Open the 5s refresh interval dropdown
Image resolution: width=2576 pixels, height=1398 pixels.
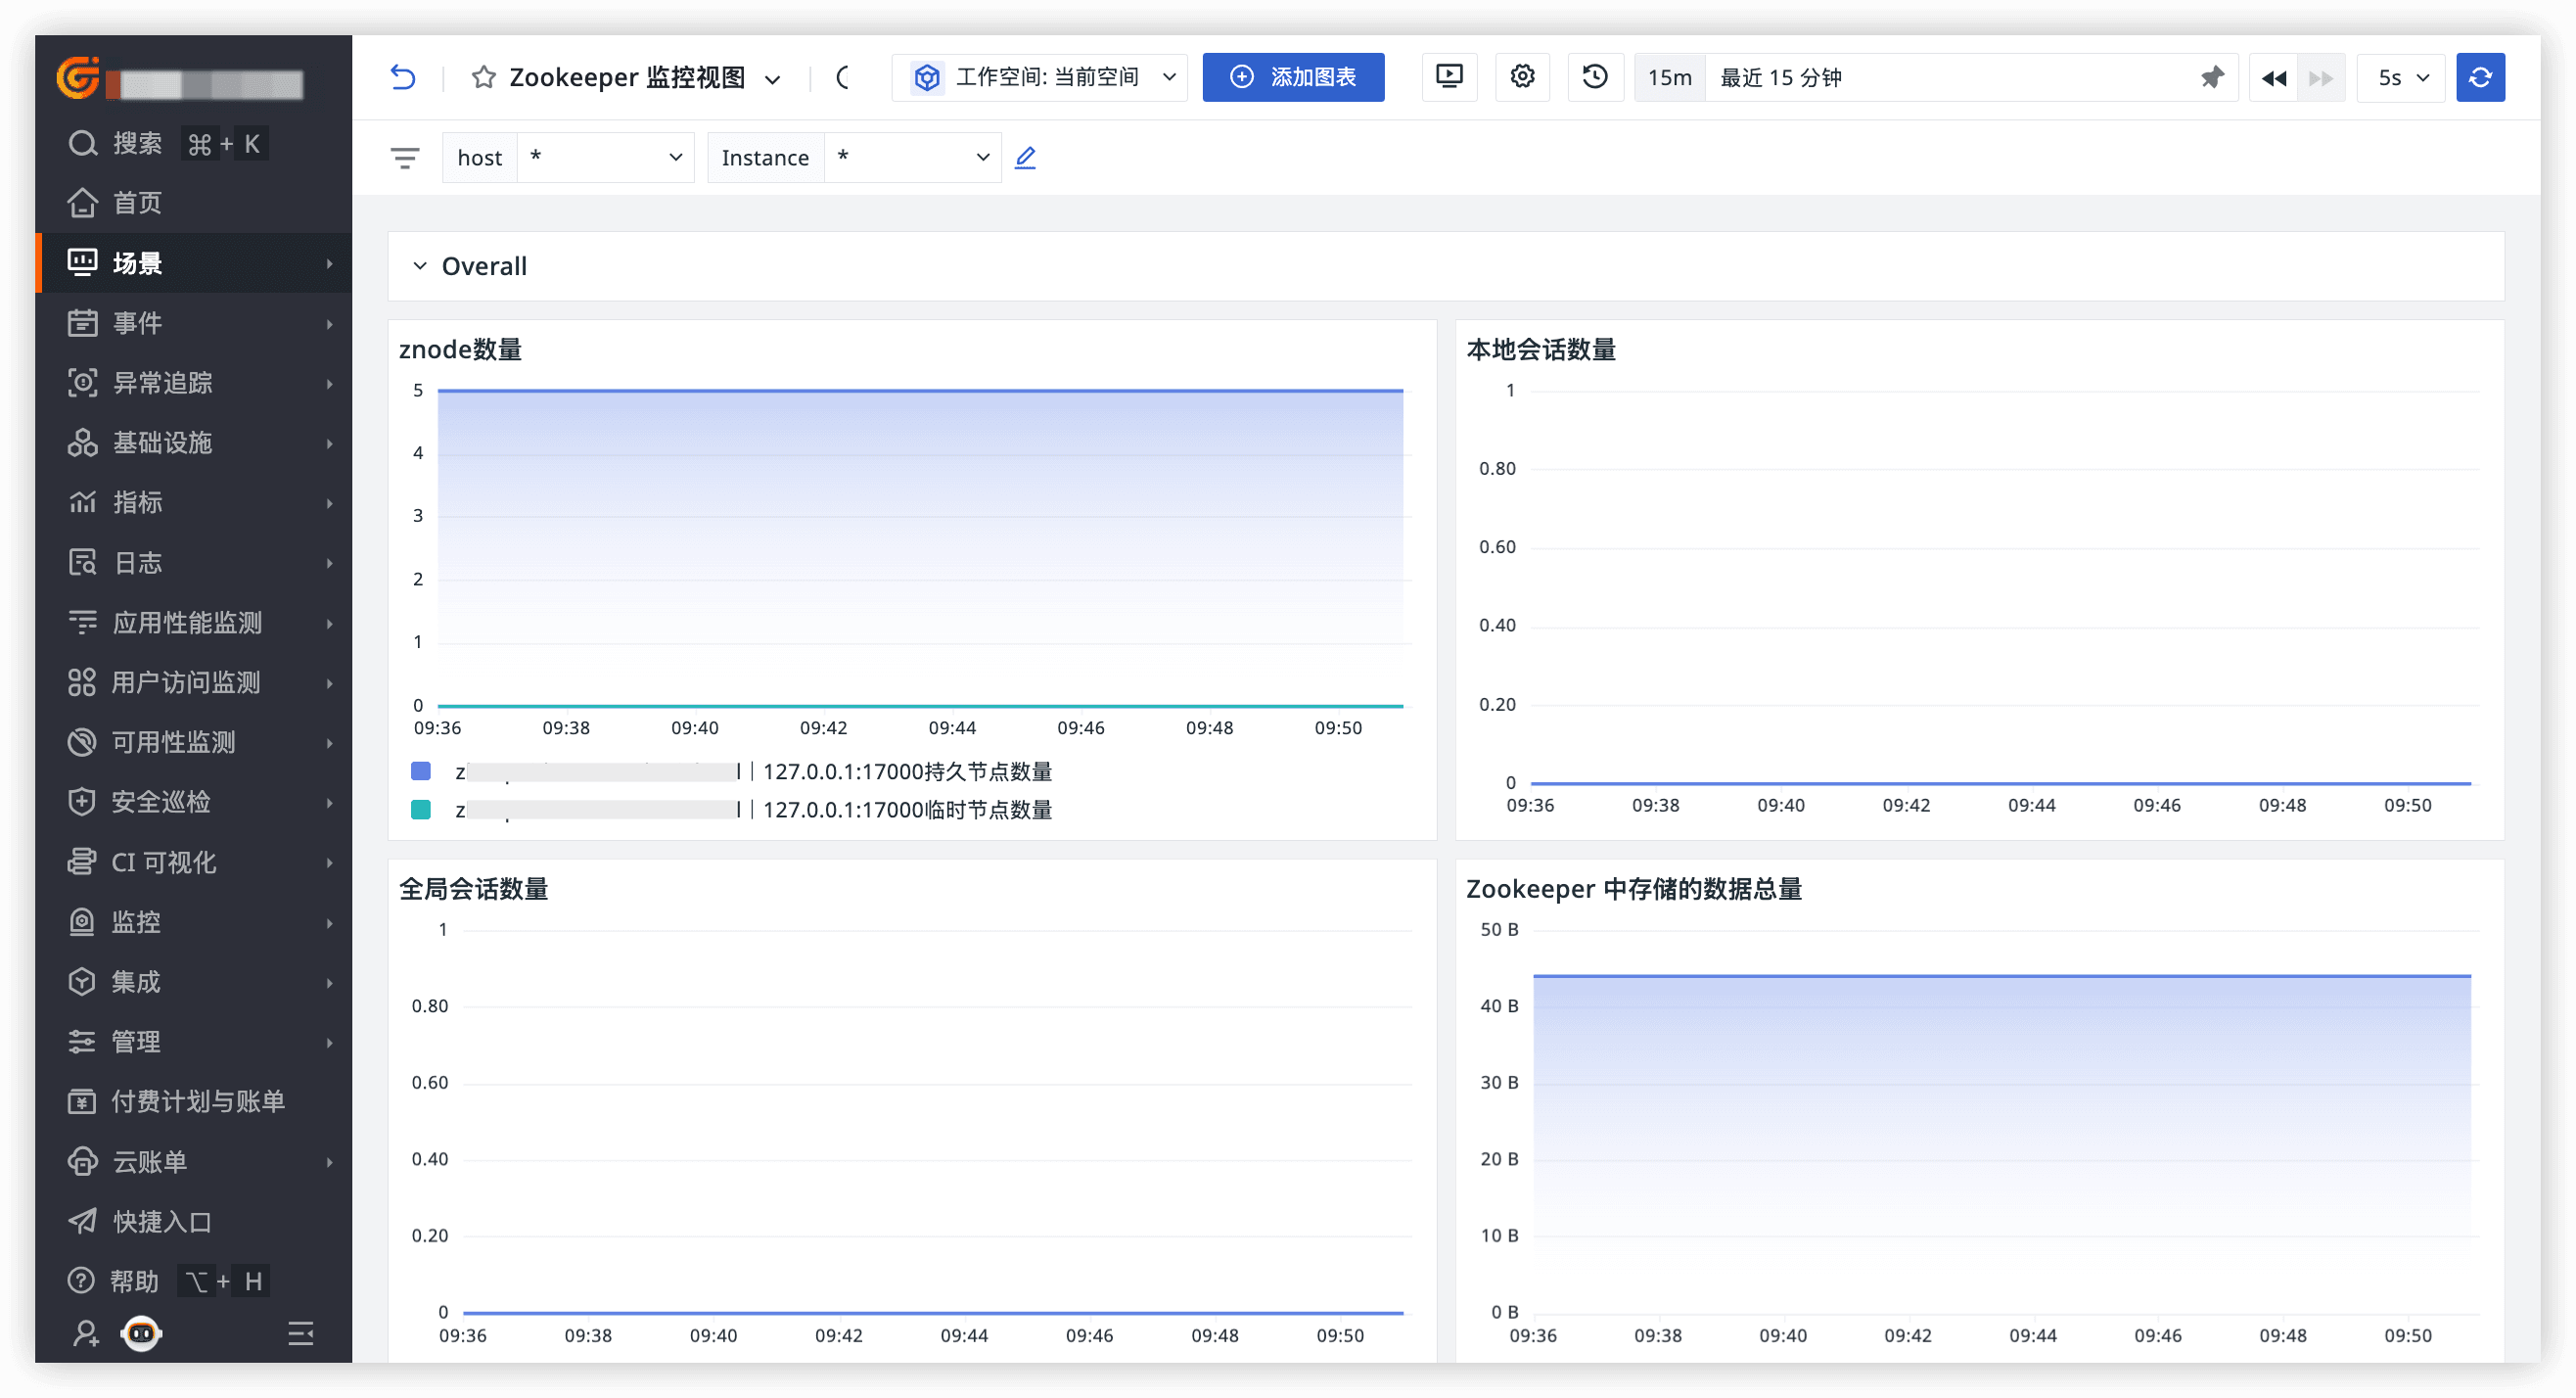[x=2402, y=77]
